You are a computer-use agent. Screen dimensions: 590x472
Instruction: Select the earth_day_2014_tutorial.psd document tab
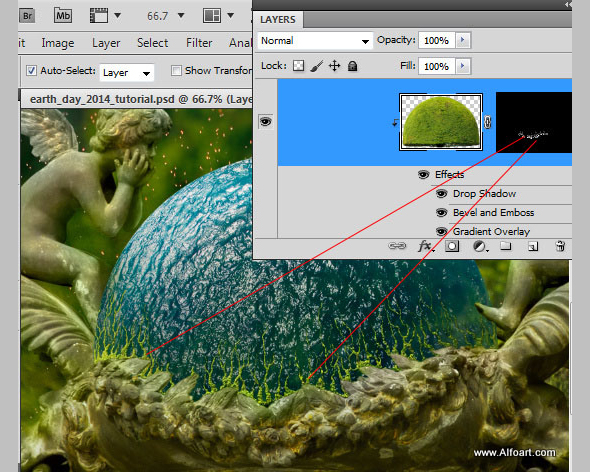point(138,99)
